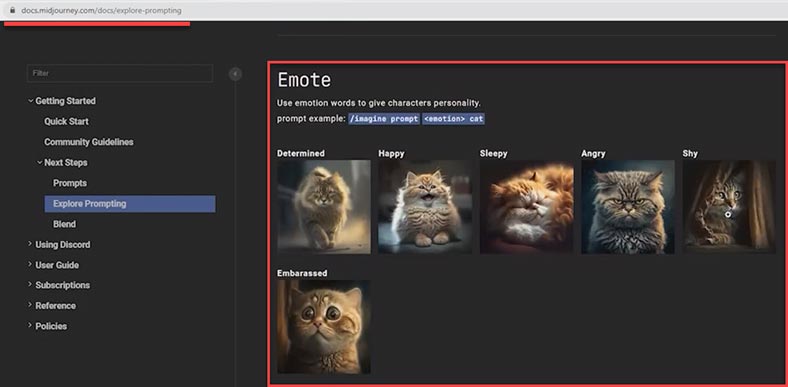The image size is (788, 387).
Task: Open the Next Steps section link
Action: pyautogui.click(x=66, y=163)
